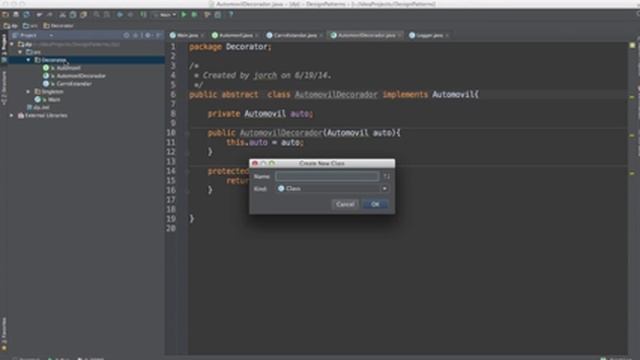This screenshot has height=360, width=640.
Task: Select External Libraries in project tree
Action: tap(42, 116)
